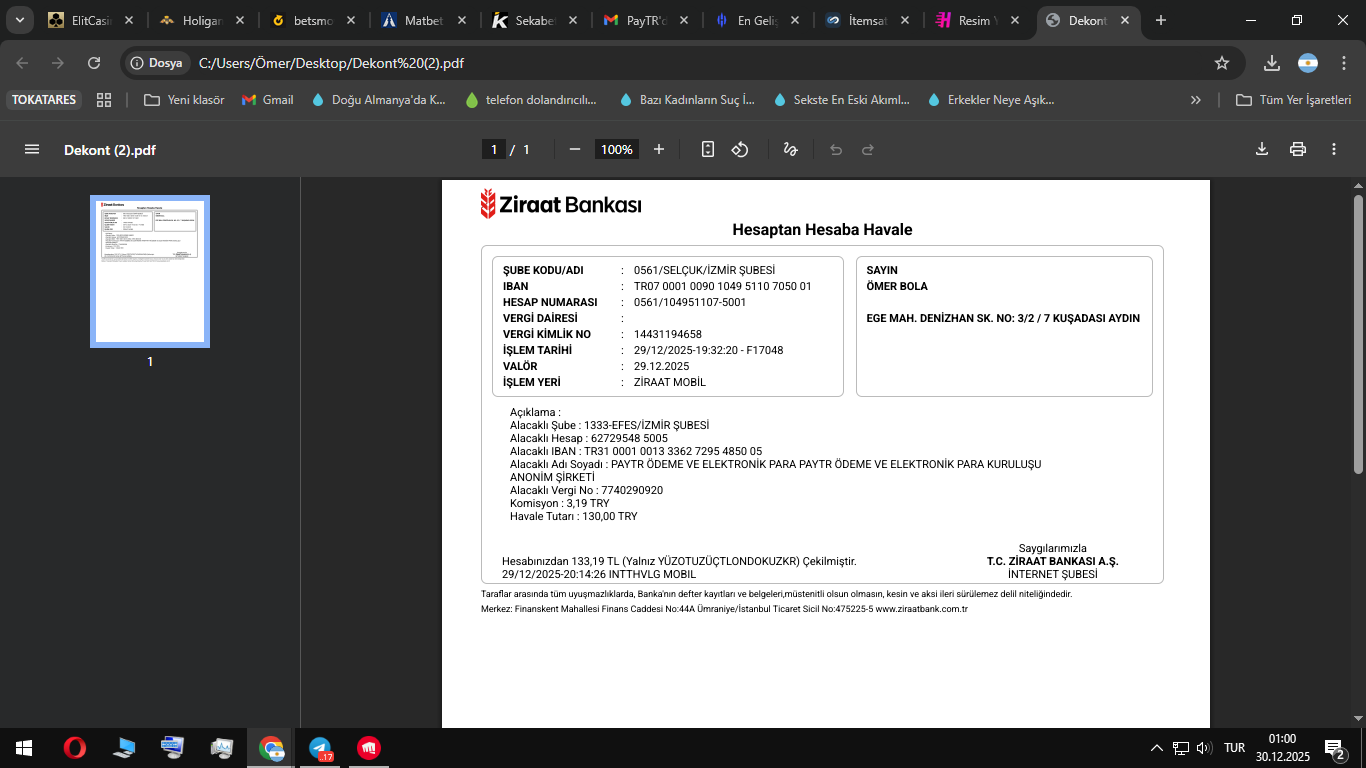Open Telegram from the taskbar
Screen dimensions: 1366x768
tap(320, 748)
